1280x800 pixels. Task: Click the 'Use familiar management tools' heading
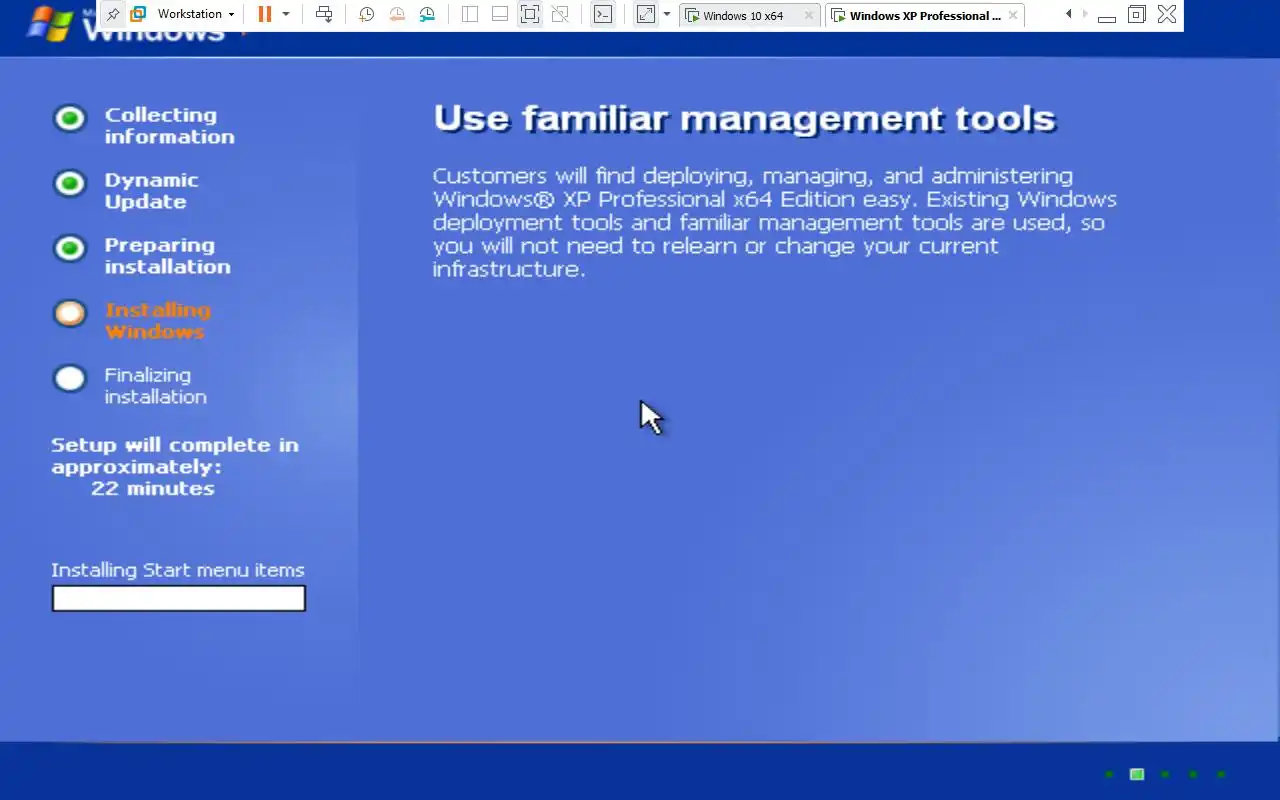pos(745,119)
